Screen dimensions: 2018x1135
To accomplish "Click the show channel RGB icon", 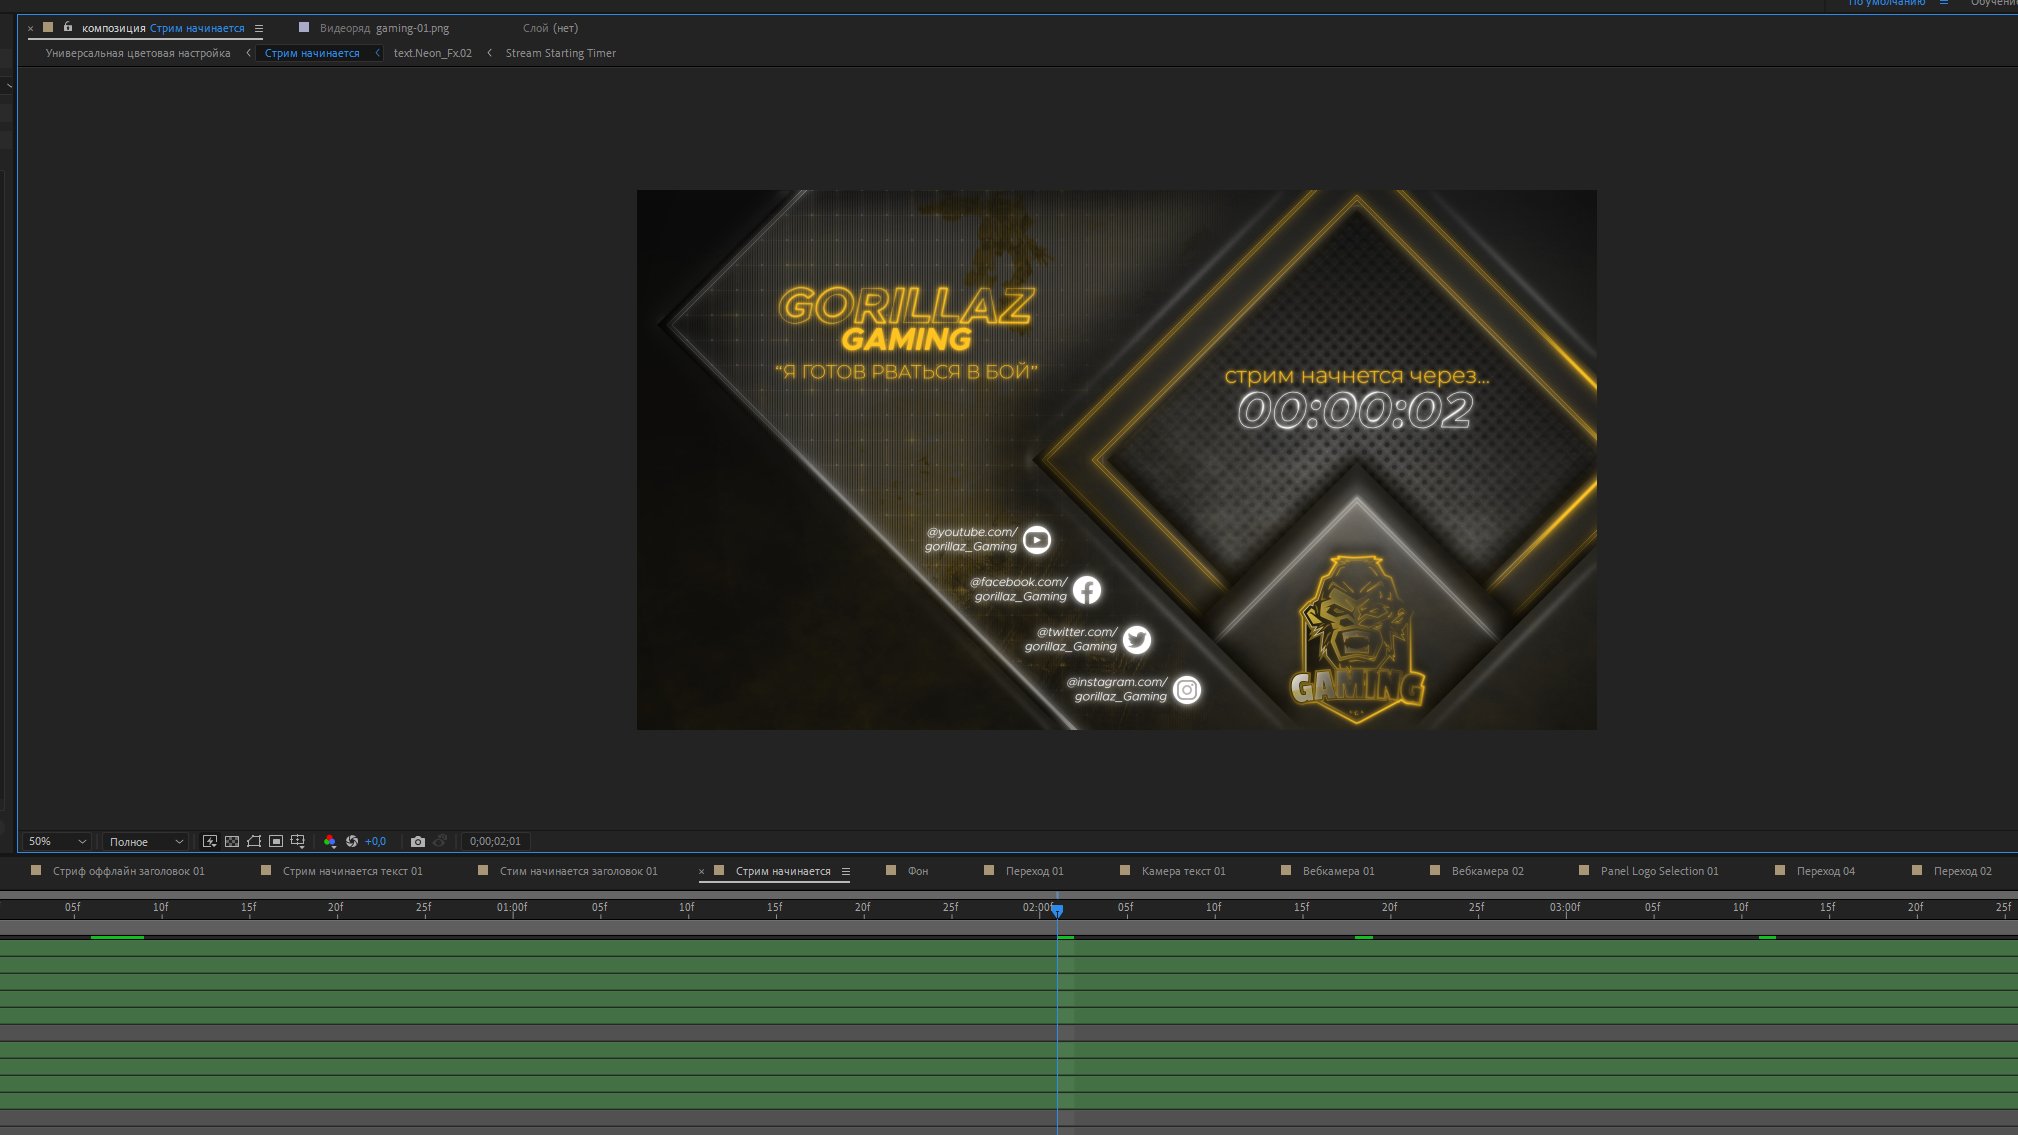I will pos(330,842).
